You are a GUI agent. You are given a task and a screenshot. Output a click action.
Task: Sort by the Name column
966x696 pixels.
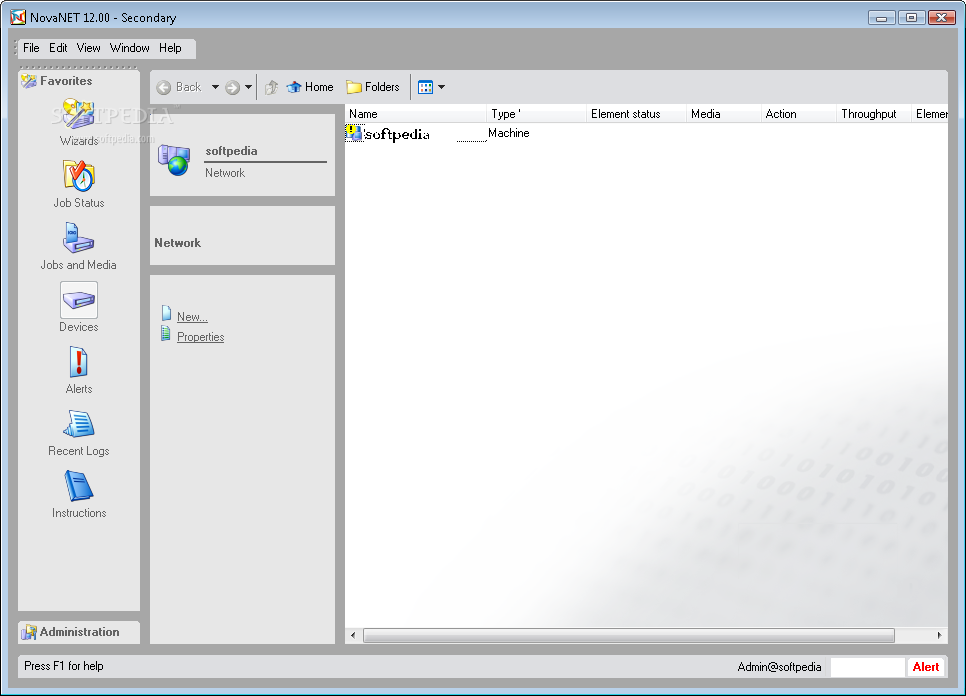tap(415, 114)
